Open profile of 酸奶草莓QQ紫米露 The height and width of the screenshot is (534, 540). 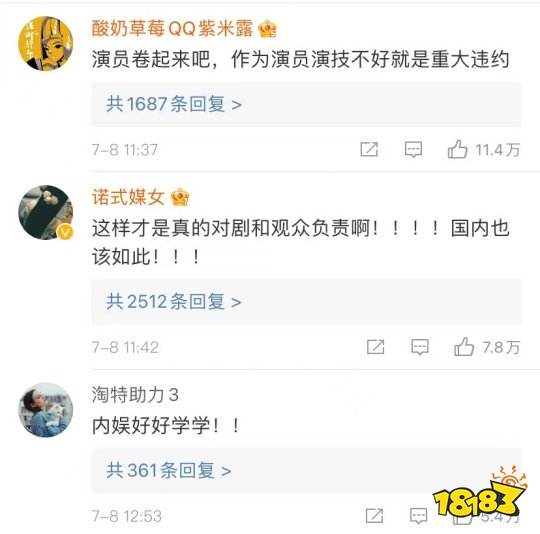coord(172,28)
